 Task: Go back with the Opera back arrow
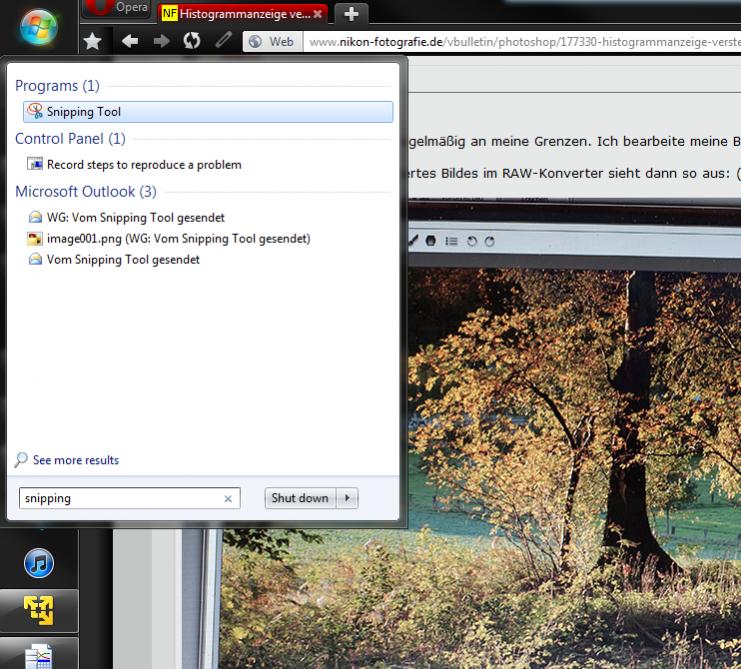129,42
